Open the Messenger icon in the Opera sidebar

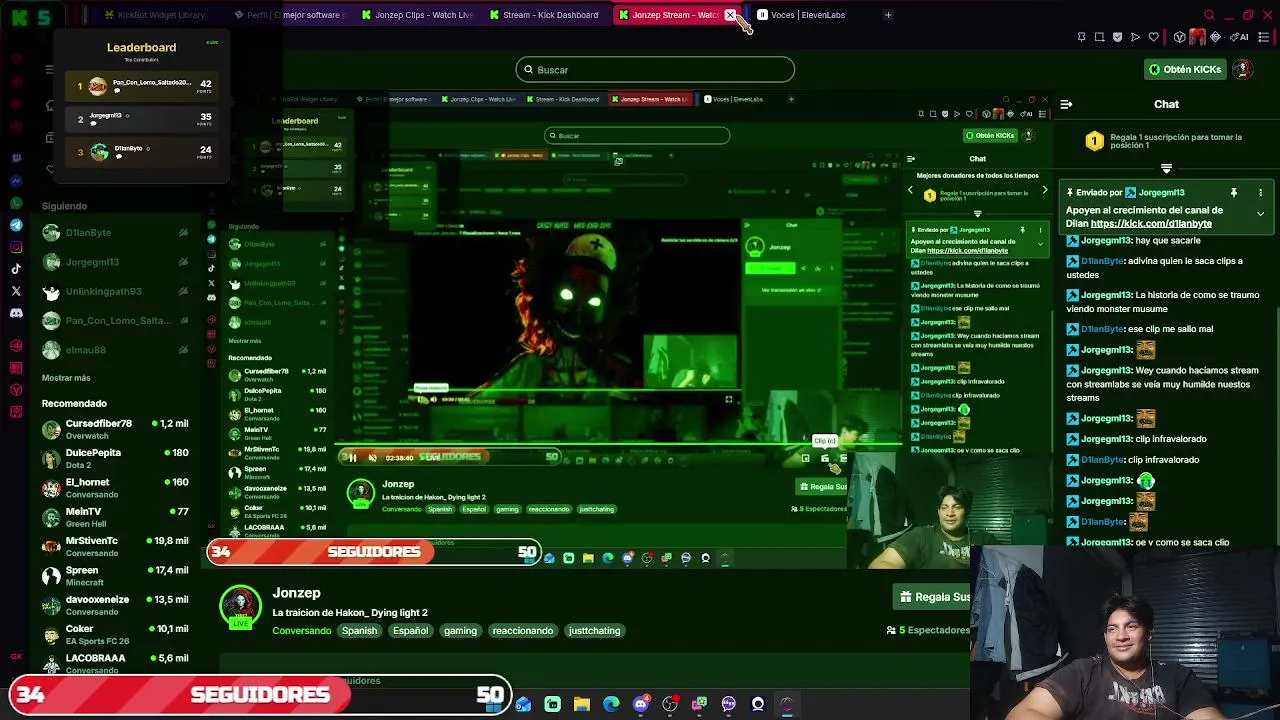tap(16, 181)
